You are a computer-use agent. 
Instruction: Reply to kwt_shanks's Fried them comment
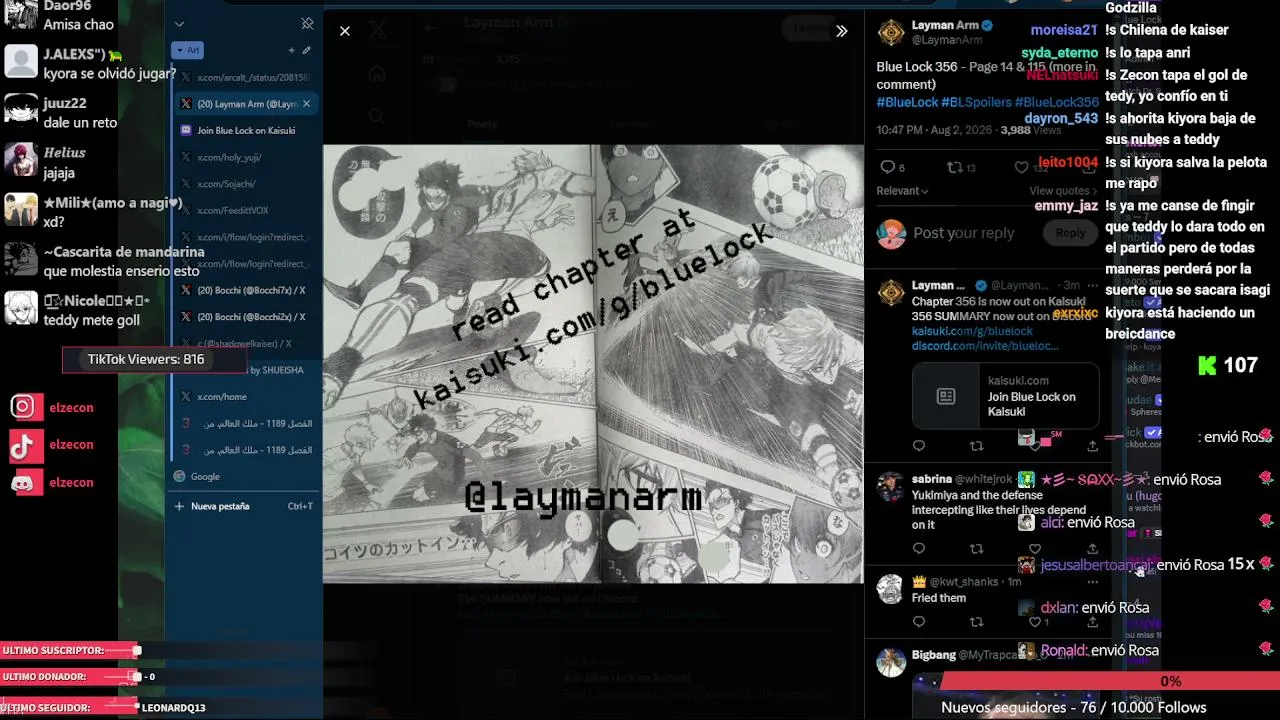click(919, 622)
